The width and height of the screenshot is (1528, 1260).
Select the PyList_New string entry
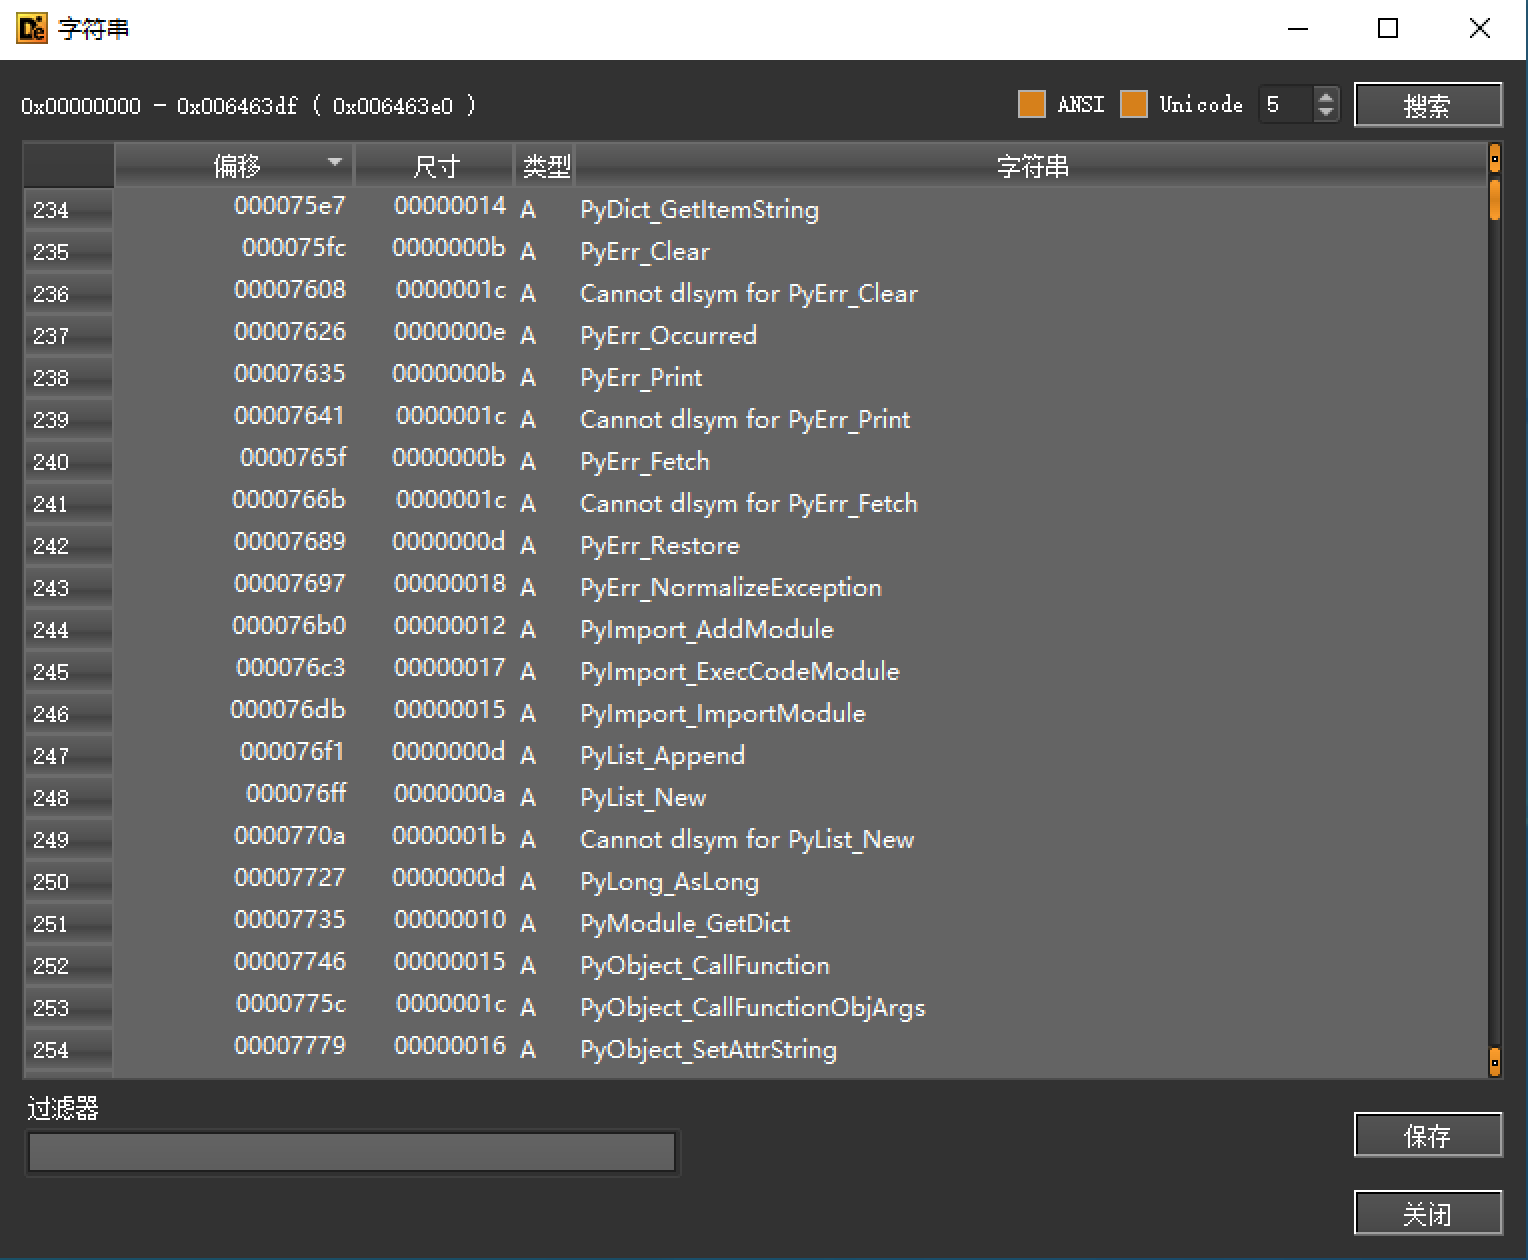(643, 797)
